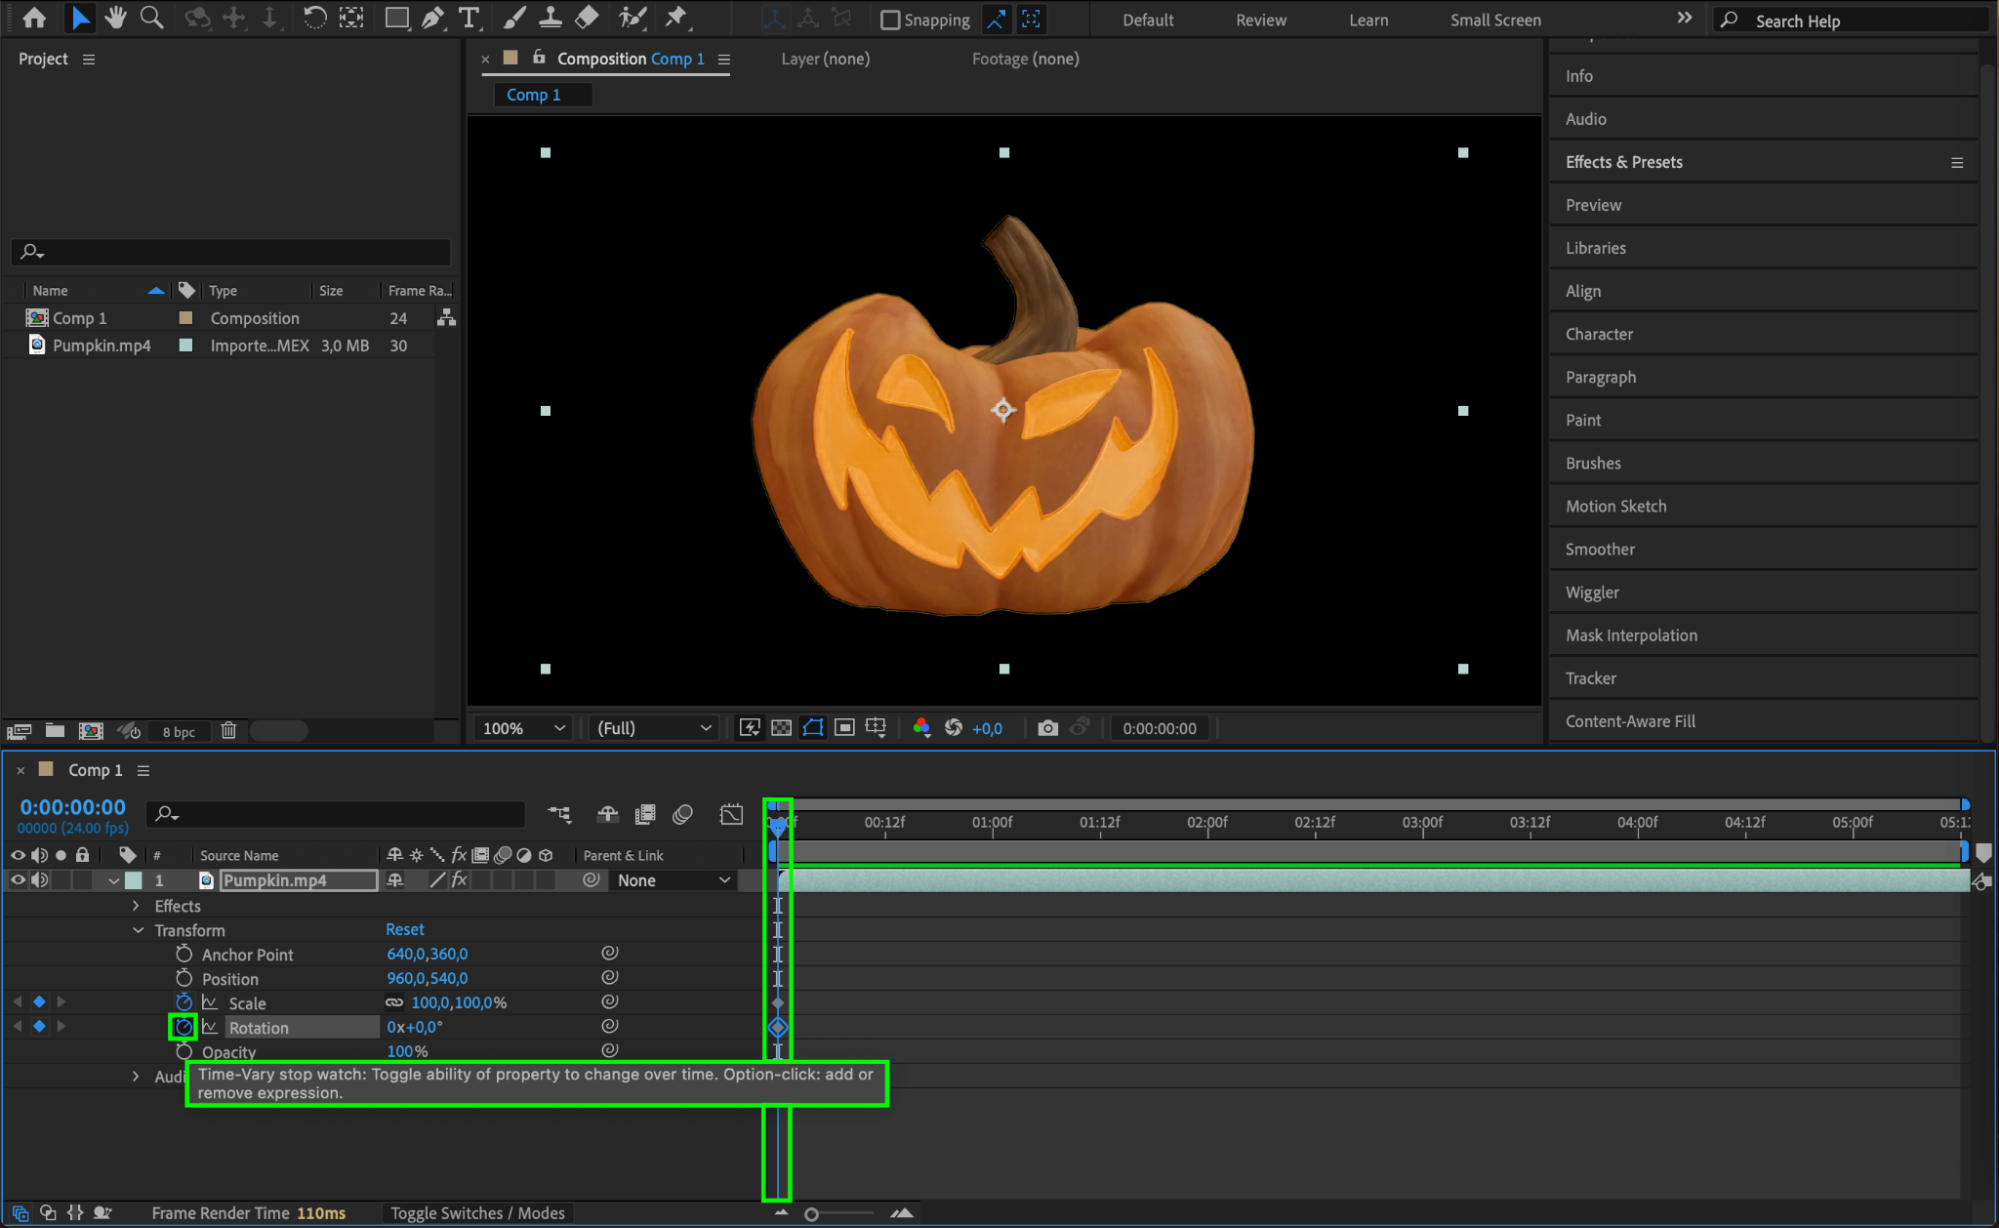1999x1228 pixels.
Task: Click the delete trash icon in Project panel
Action: (x=228, y=731)
